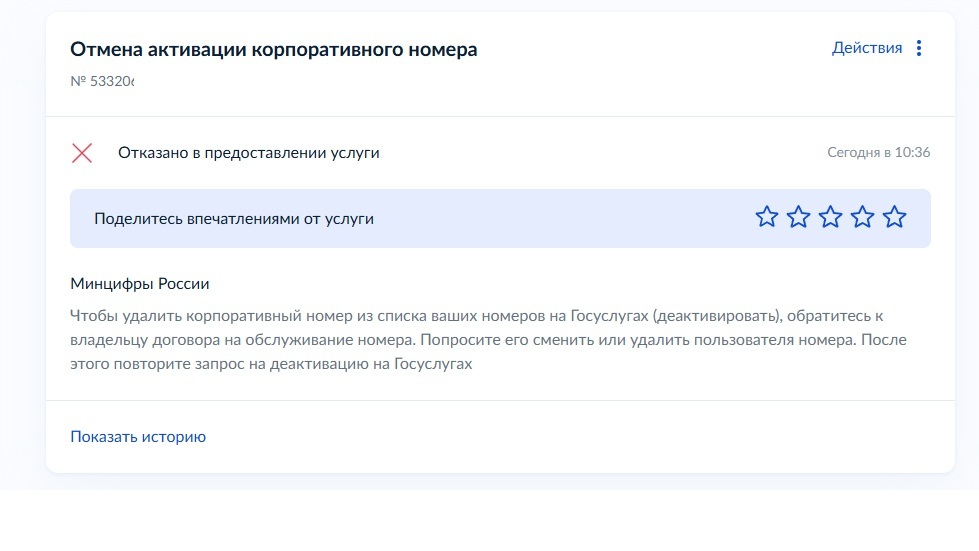The image size is (979, 551).
Task: Click the text Поделитесь впечатлениями от услуги
Action: point(234,218)
